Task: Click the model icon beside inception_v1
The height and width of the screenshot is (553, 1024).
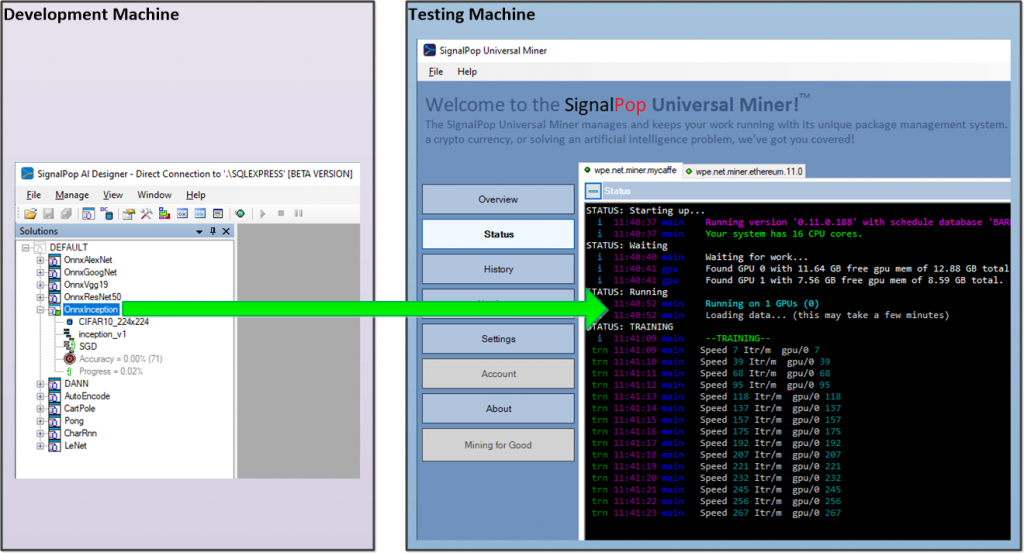Action: (68, 334)
